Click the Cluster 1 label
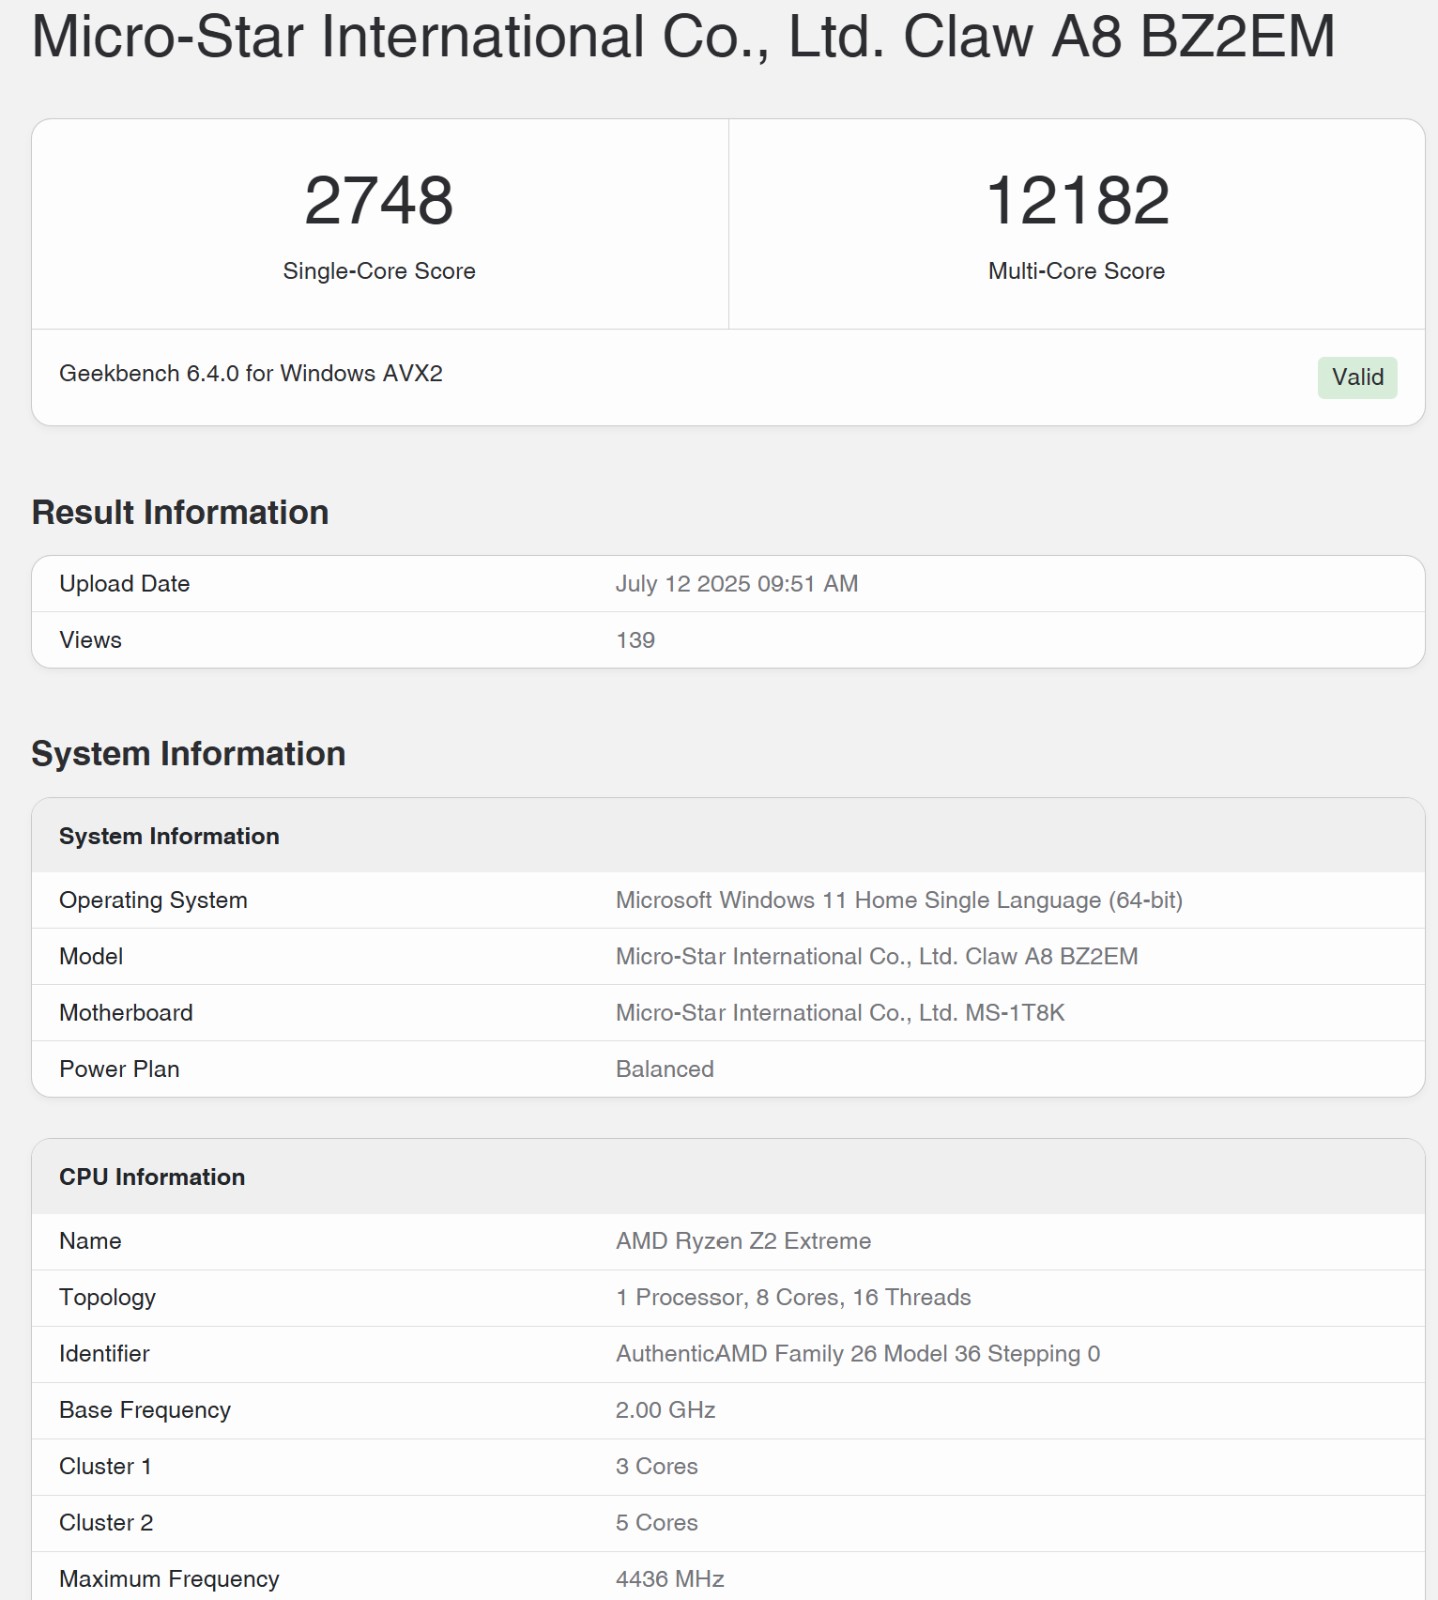The height and width of the screenshot is (1600, 1438). pos(106,1466)
